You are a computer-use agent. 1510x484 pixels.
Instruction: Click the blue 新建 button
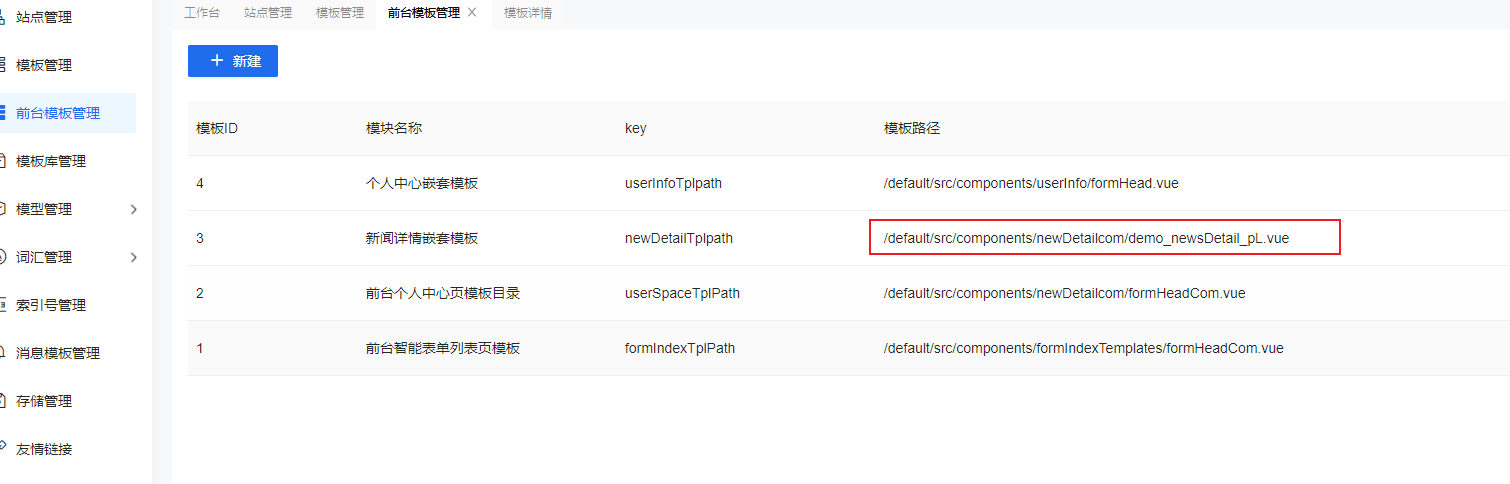coord(233,61)
